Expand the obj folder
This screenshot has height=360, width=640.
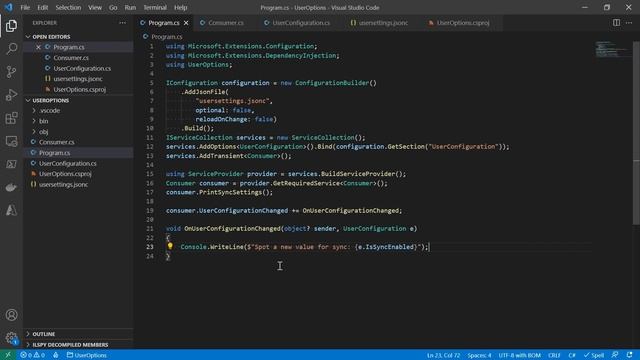pyautogui.click(x=43, y=132)
